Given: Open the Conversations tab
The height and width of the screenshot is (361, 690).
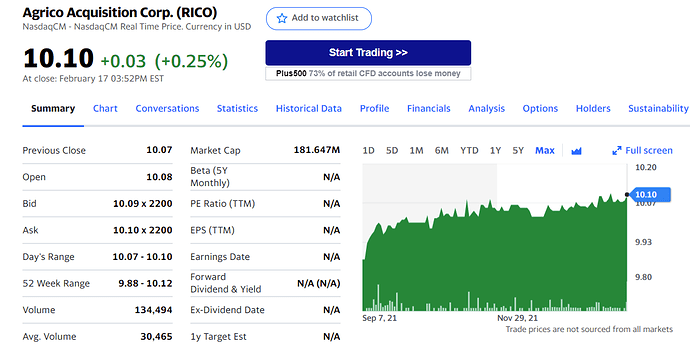Looking at the screenshot, I should click(167, 109).
